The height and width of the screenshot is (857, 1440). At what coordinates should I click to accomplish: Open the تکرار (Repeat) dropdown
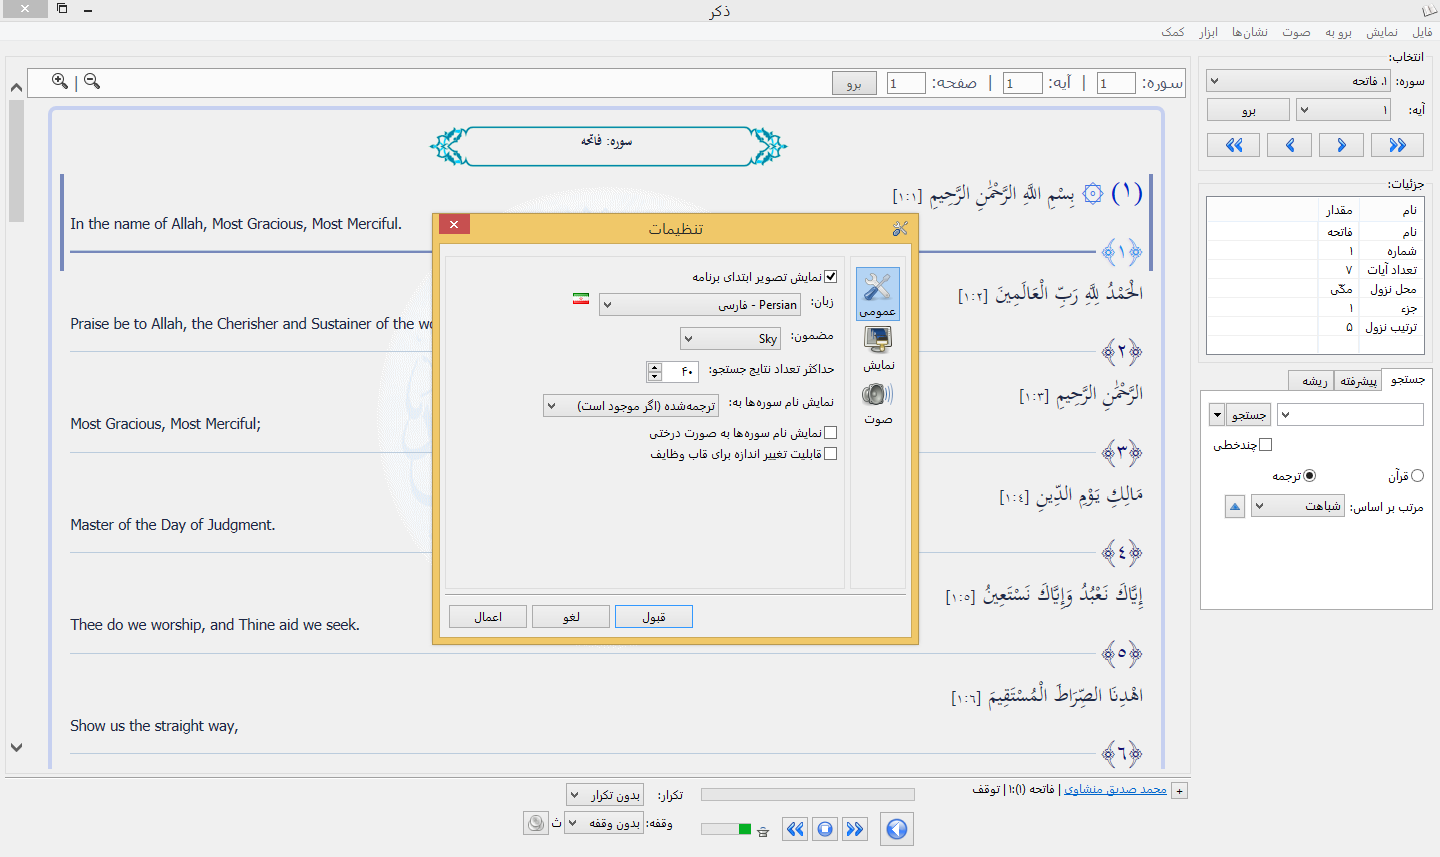605,795
